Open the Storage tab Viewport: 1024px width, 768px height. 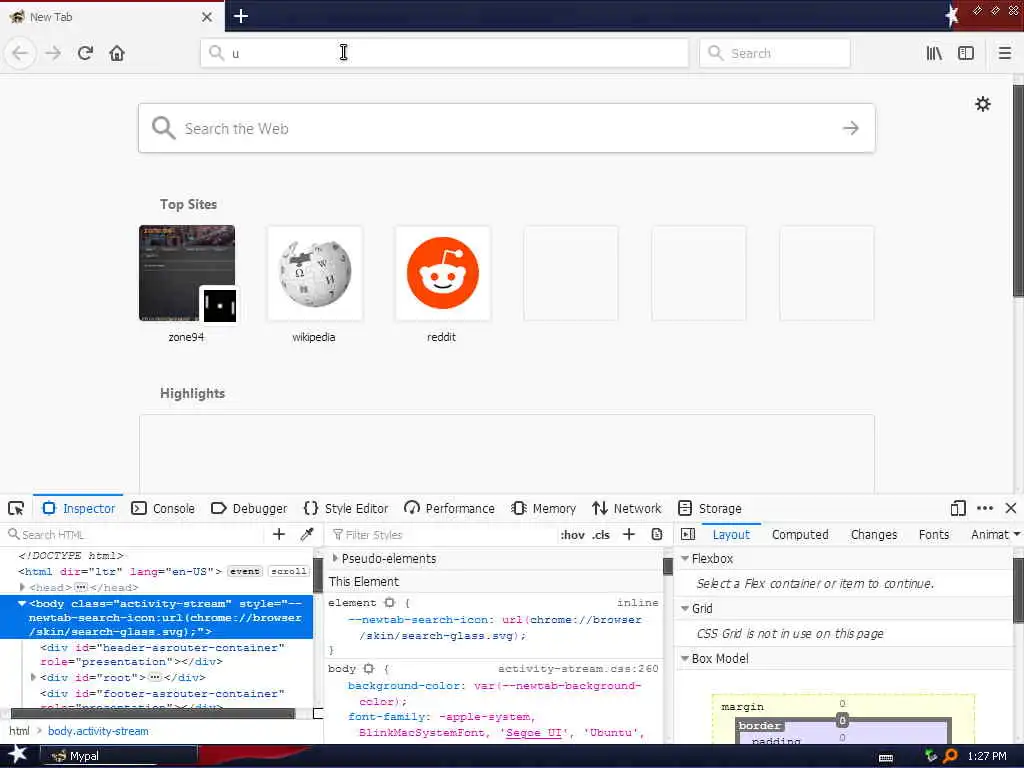coord(710,508)
